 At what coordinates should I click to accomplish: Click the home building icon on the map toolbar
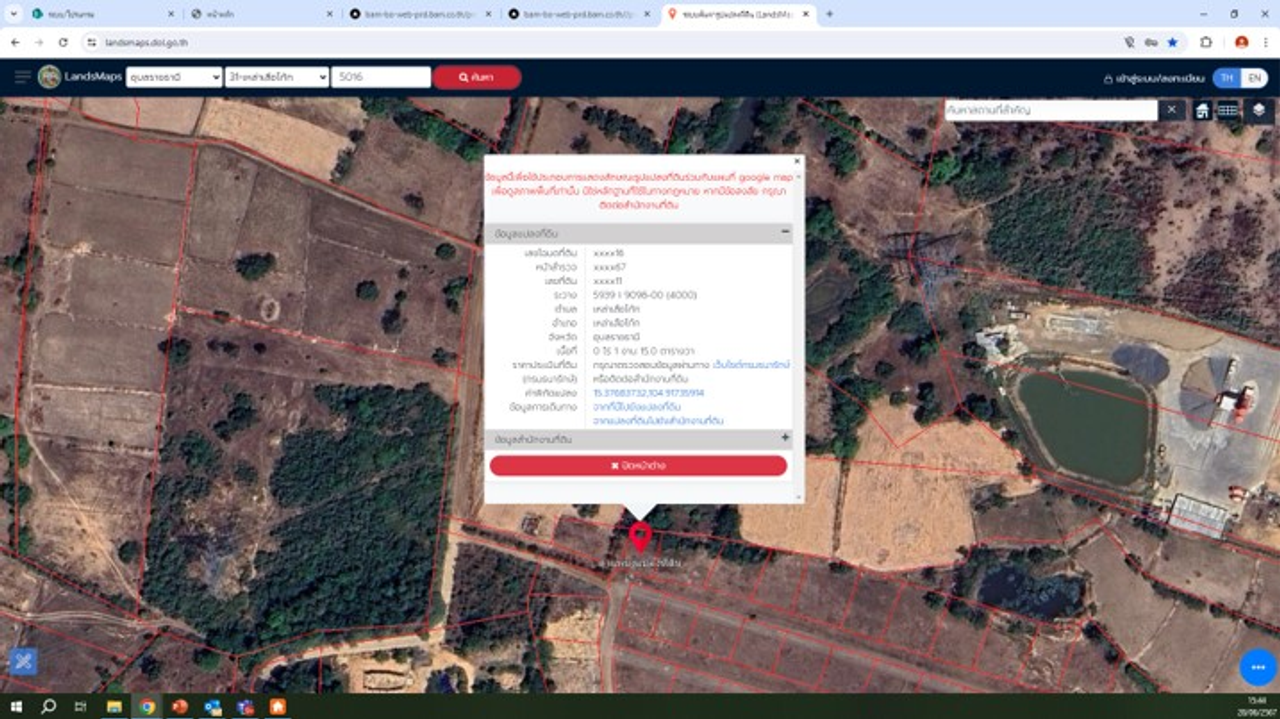[x=1202, y=110]
